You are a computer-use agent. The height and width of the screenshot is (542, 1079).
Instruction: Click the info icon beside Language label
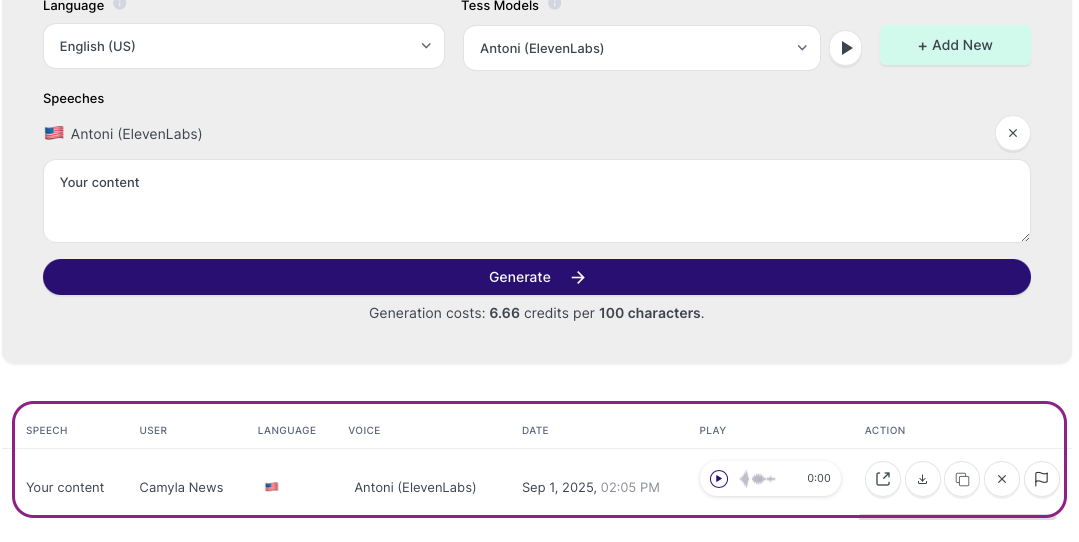[120, 4]
